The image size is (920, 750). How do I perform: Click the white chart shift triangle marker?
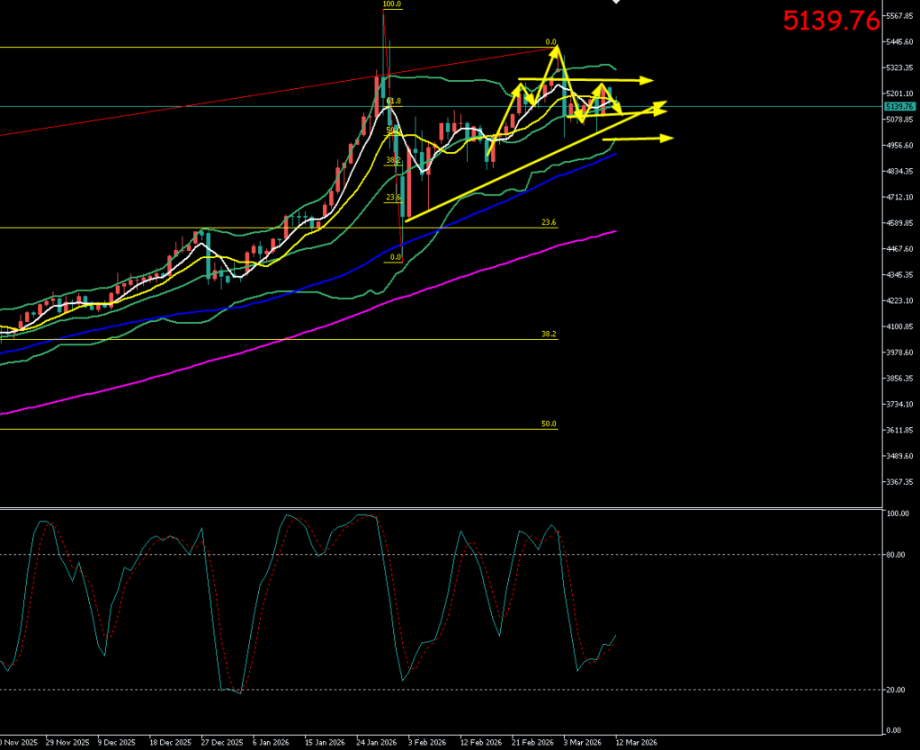(x=614, y=3)
